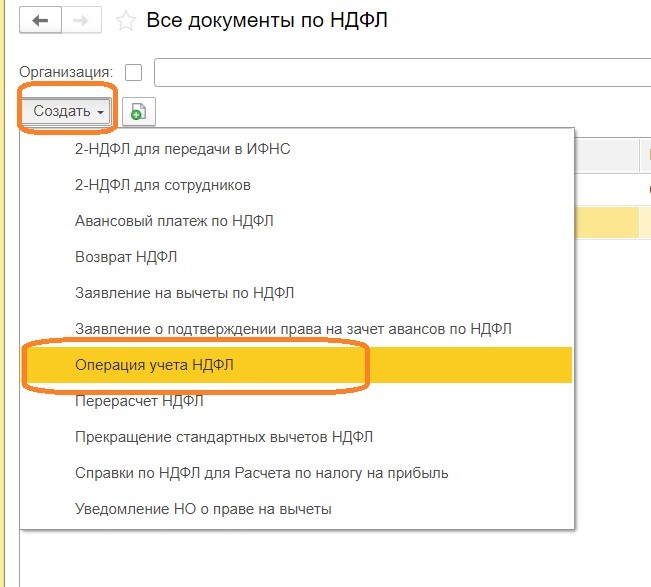Choose Операция учета НДФЛ
The width and height of the screenshot is (651, 587).
point(297,365)
